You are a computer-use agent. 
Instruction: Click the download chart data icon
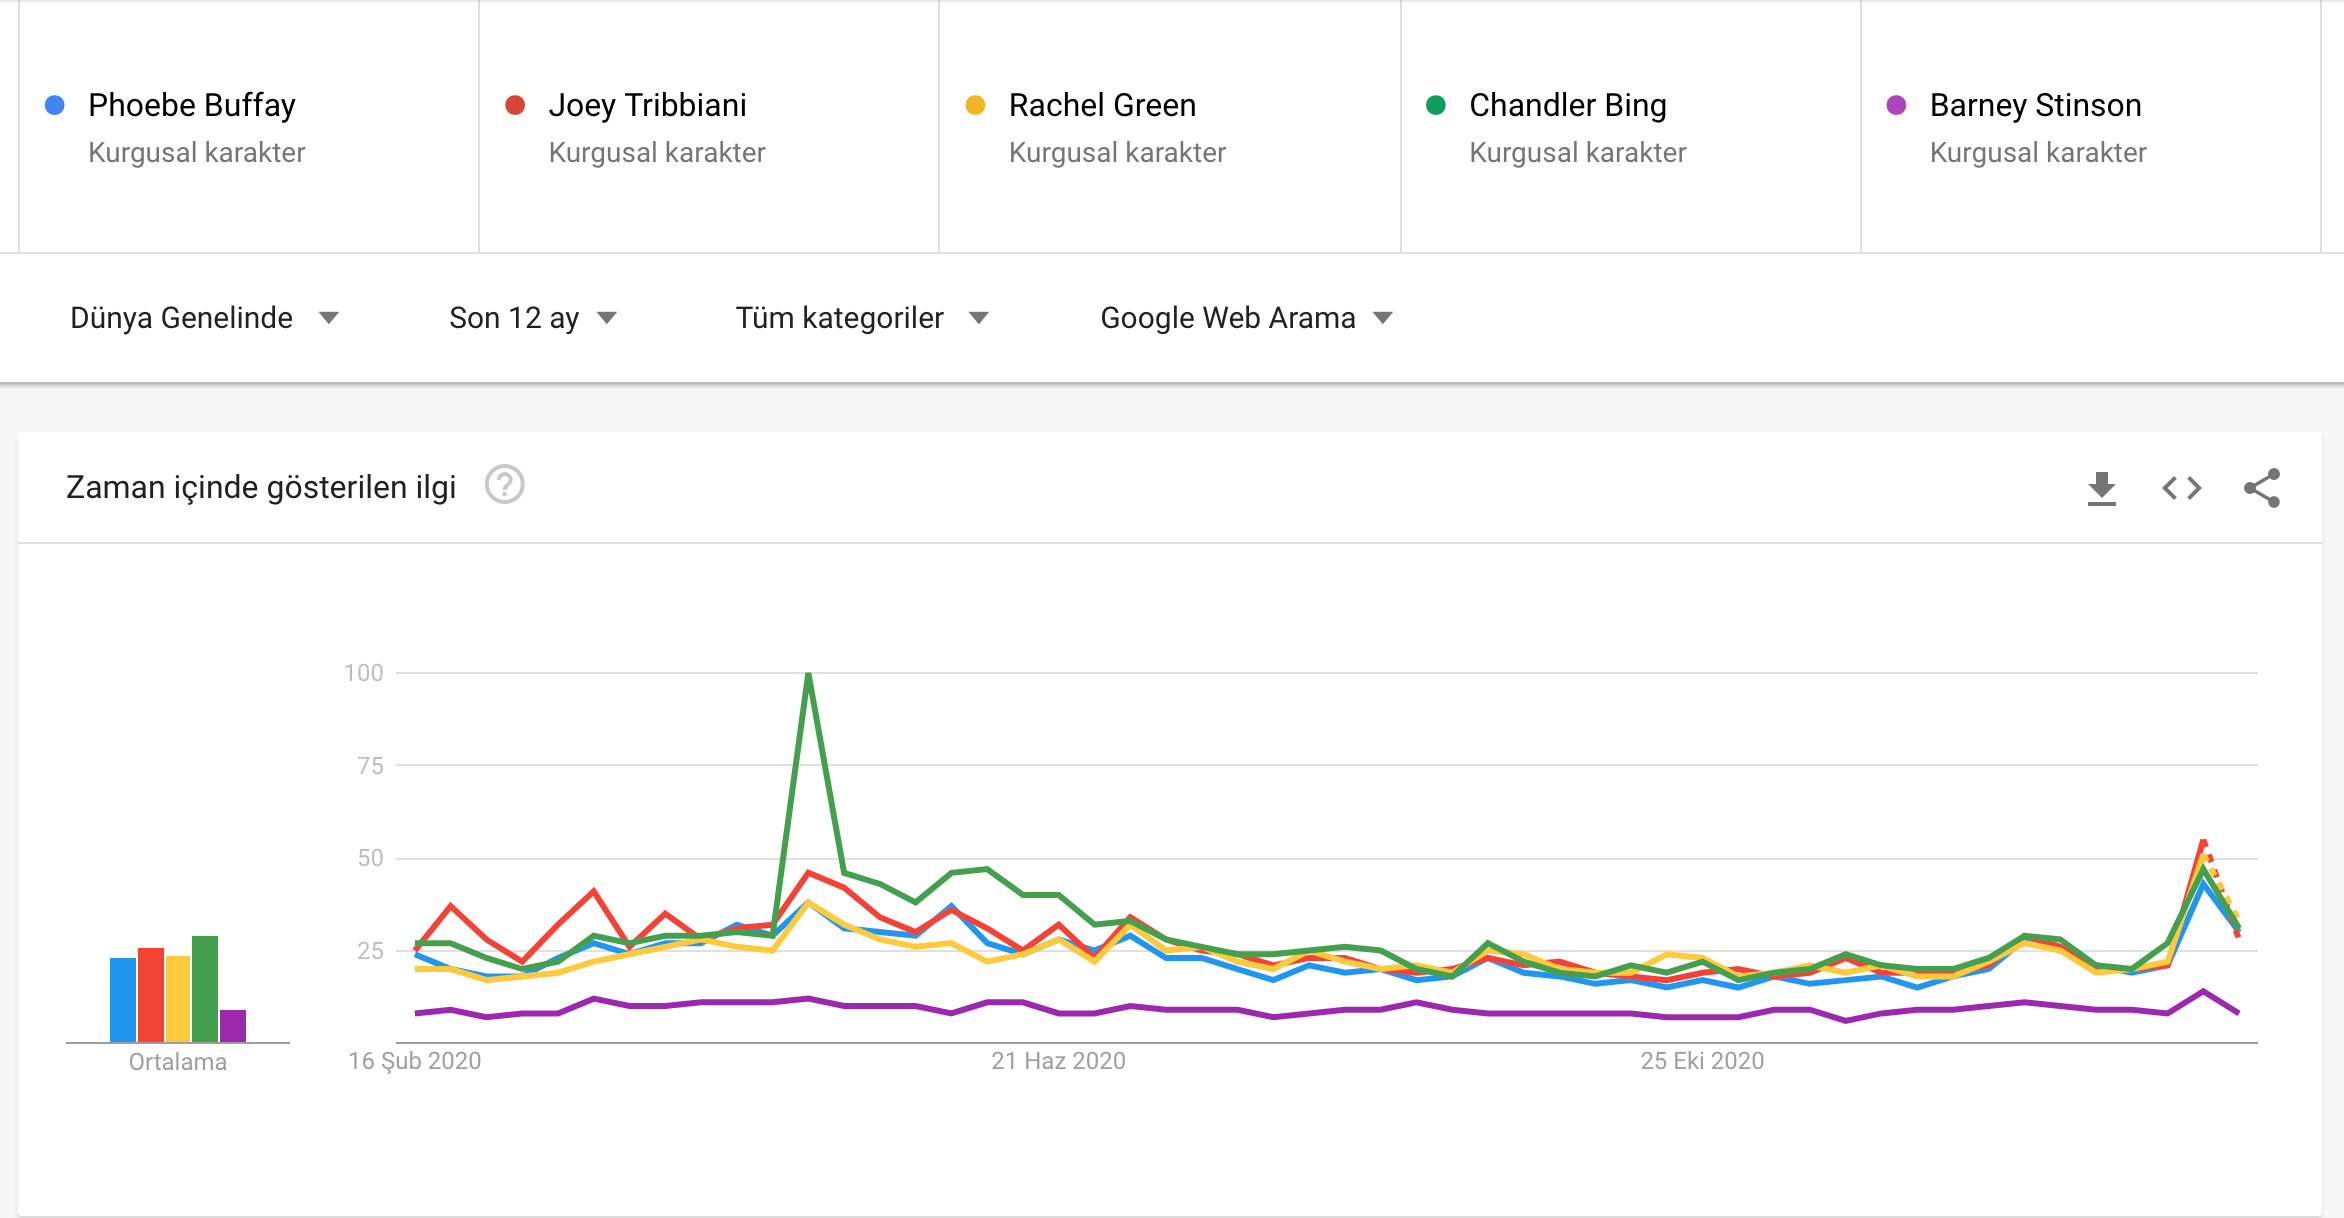tap(2101, 488)
